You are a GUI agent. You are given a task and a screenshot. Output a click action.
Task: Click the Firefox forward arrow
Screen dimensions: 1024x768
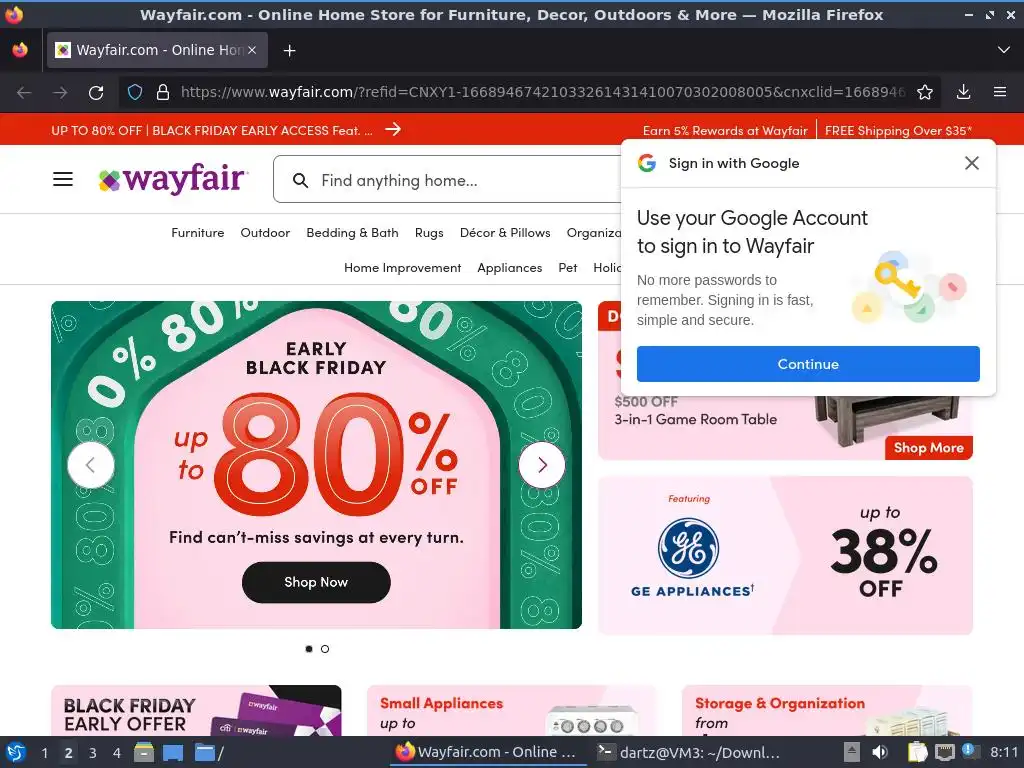click(x=60, y=93)
